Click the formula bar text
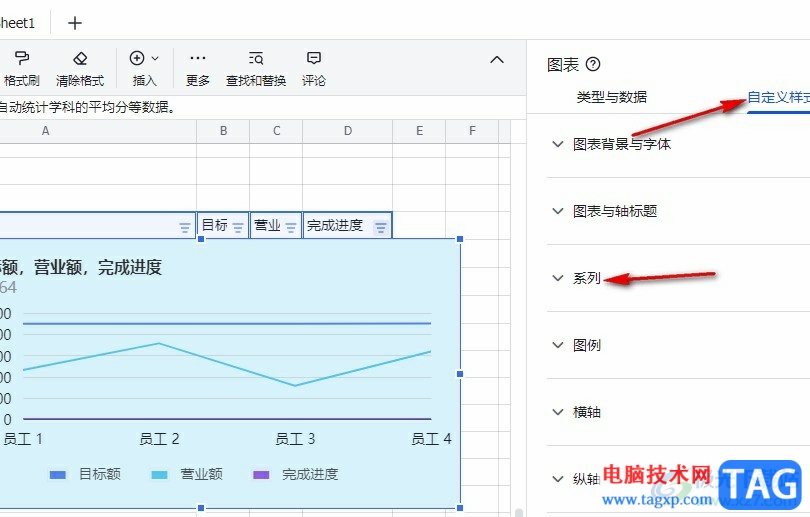Viewport: 810px width, 517px height. pyautogui.click(x=88, y=107)
